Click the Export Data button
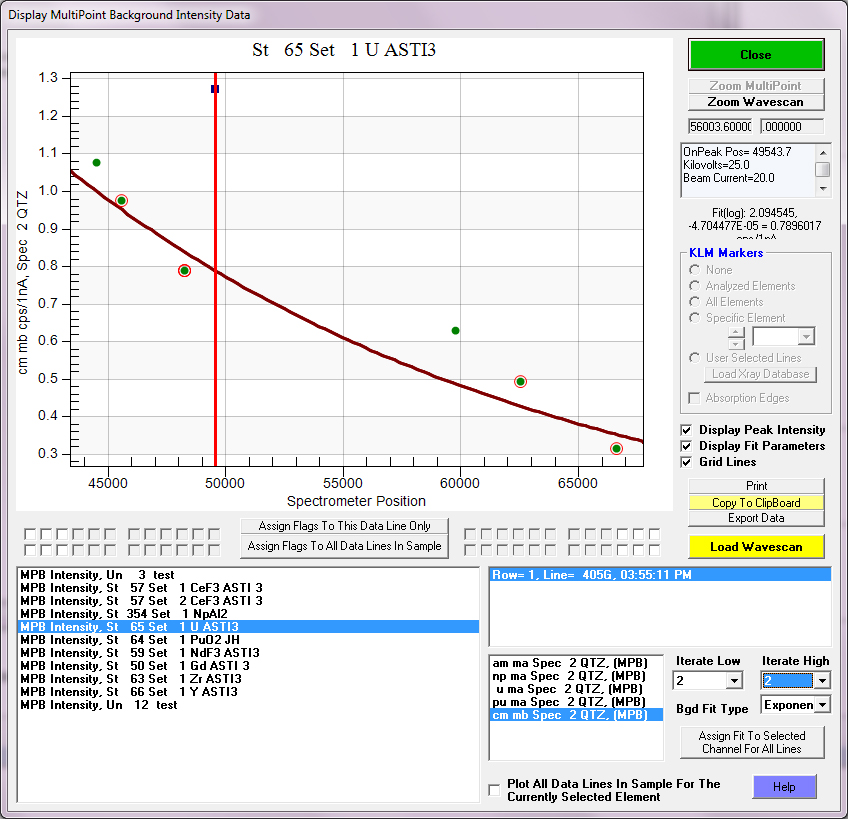The width and height of the screenshot is (848, 819). (755, 518)
